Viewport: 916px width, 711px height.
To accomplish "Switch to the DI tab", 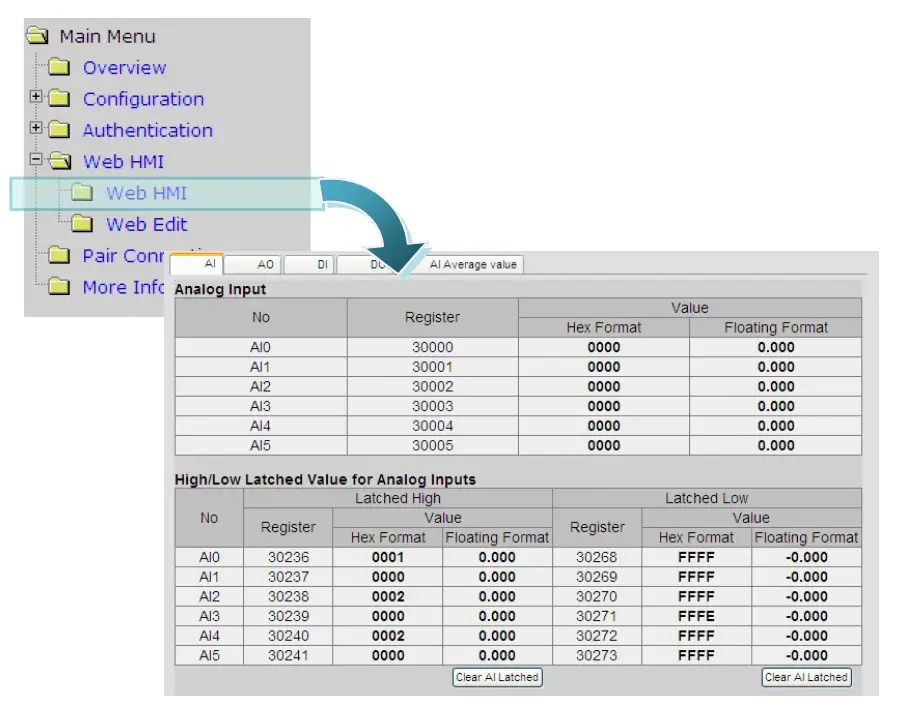I will [x=309, y=264].
